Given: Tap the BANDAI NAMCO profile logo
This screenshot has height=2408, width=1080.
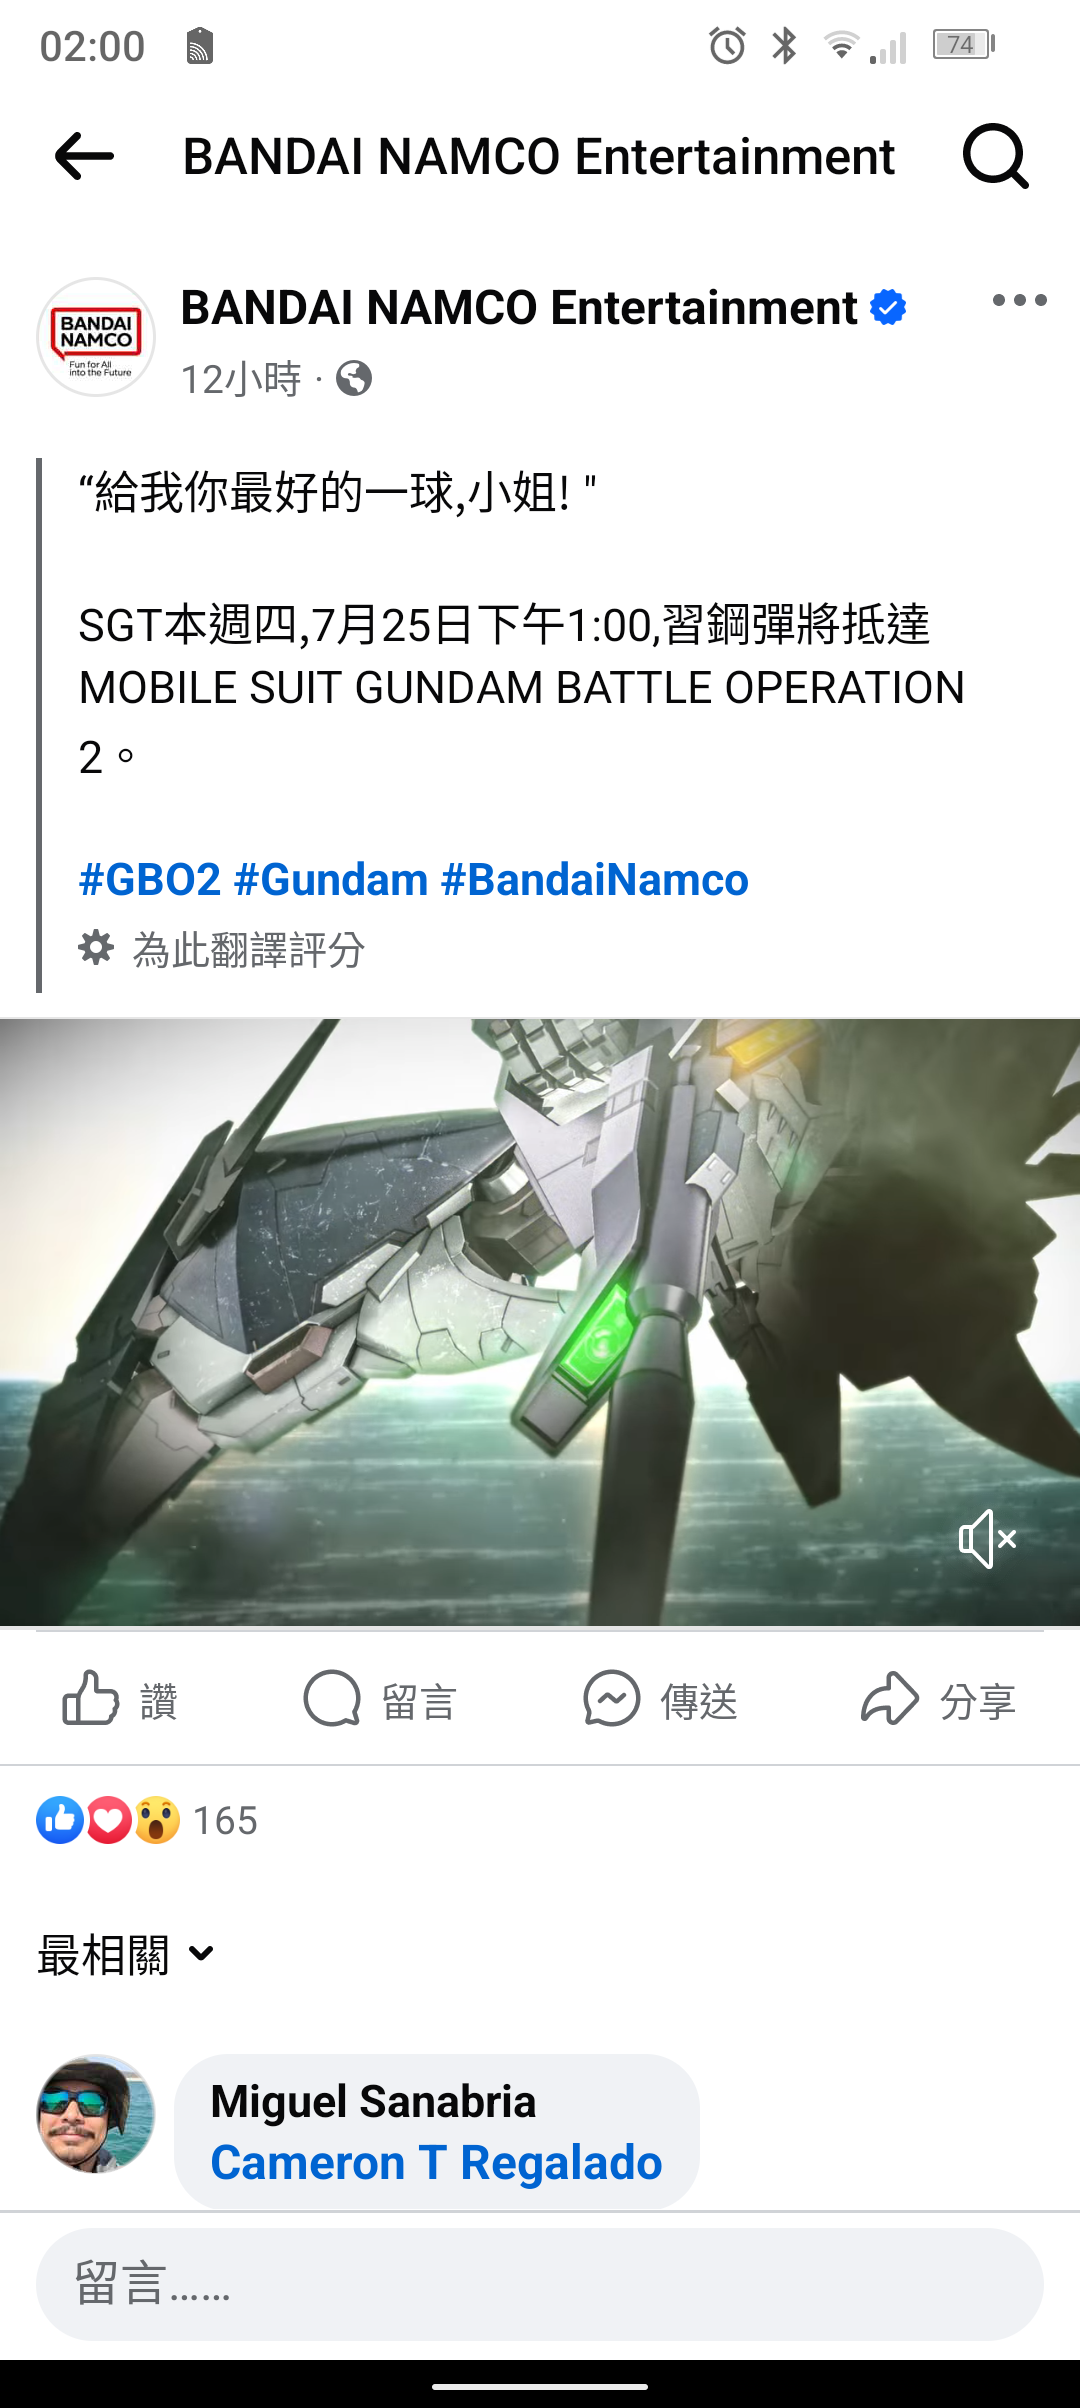Looking at the screenshot, I should pyautogui.click(x=96, y=337).
